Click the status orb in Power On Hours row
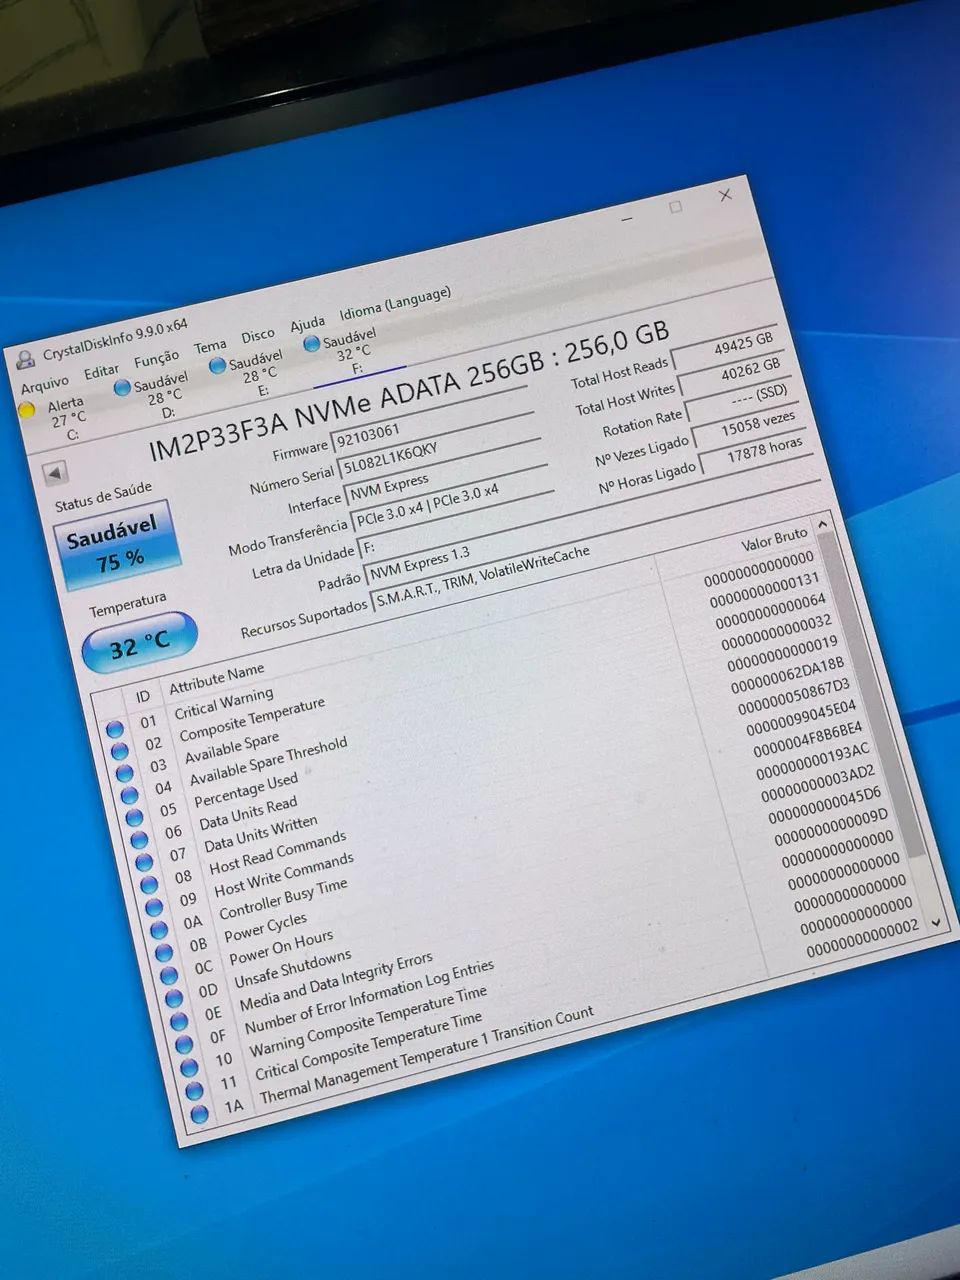The image size is (960, 1280). tap(169, 975)
